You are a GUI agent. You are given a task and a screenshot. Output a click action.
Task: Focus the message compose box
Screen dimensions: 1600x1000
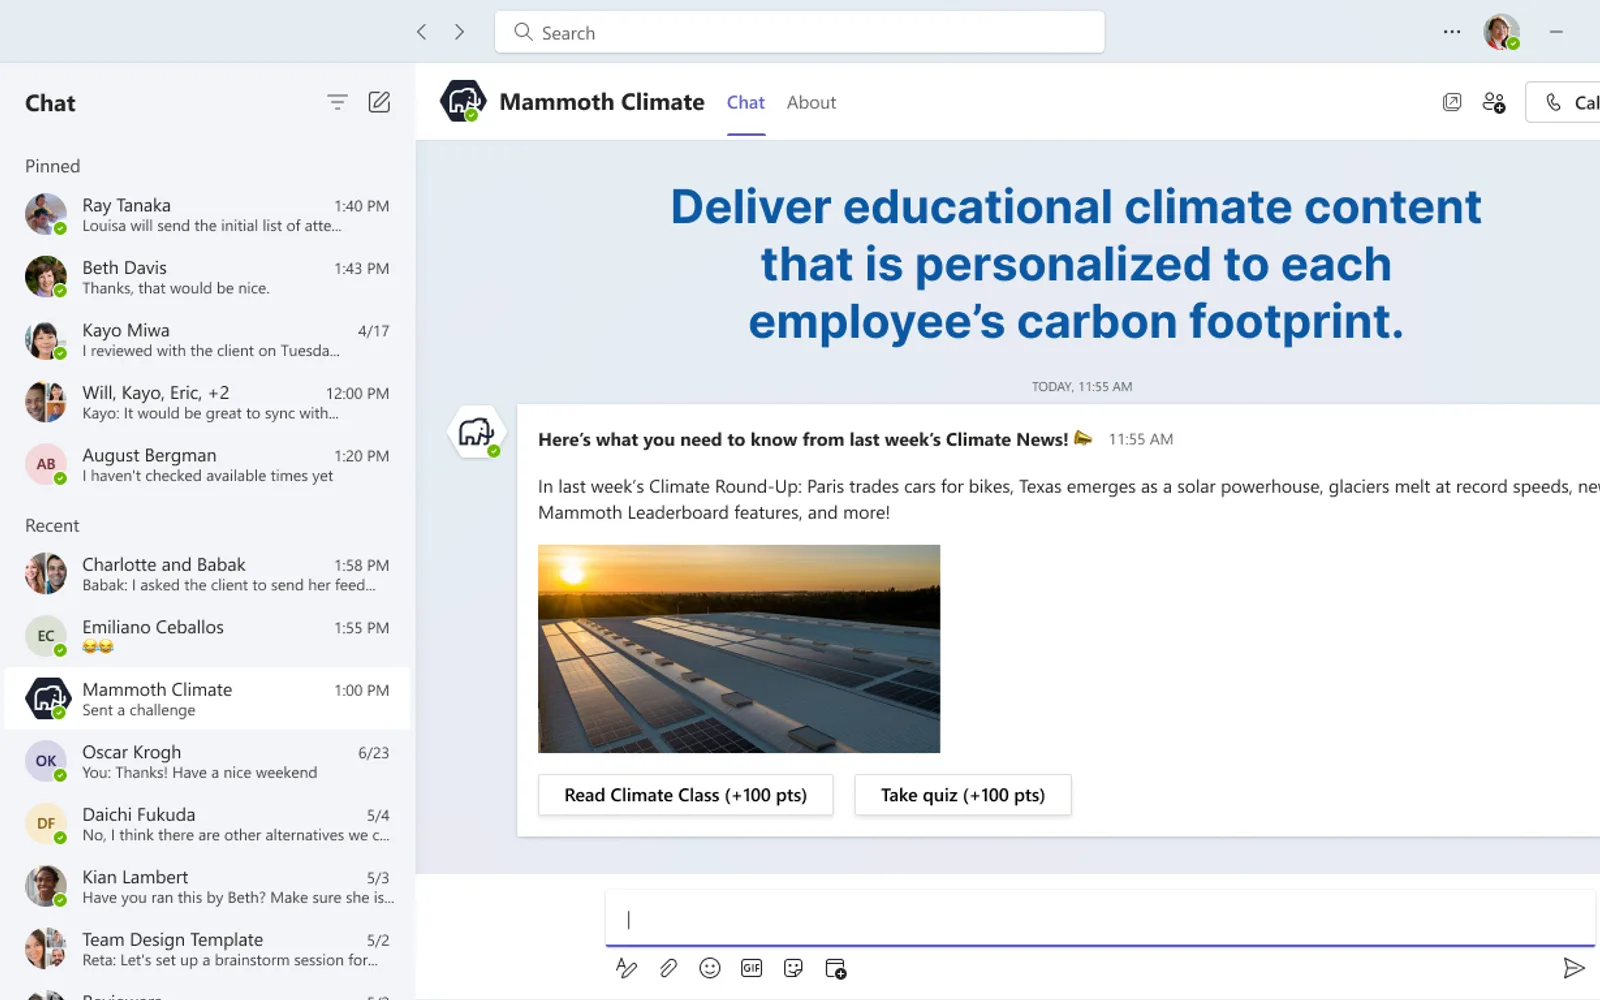pyautogui.click(x=1100, y=918)
